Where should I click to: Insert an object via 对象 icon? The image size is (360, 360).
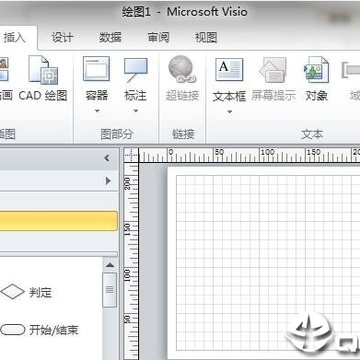[x=316, y=70]
